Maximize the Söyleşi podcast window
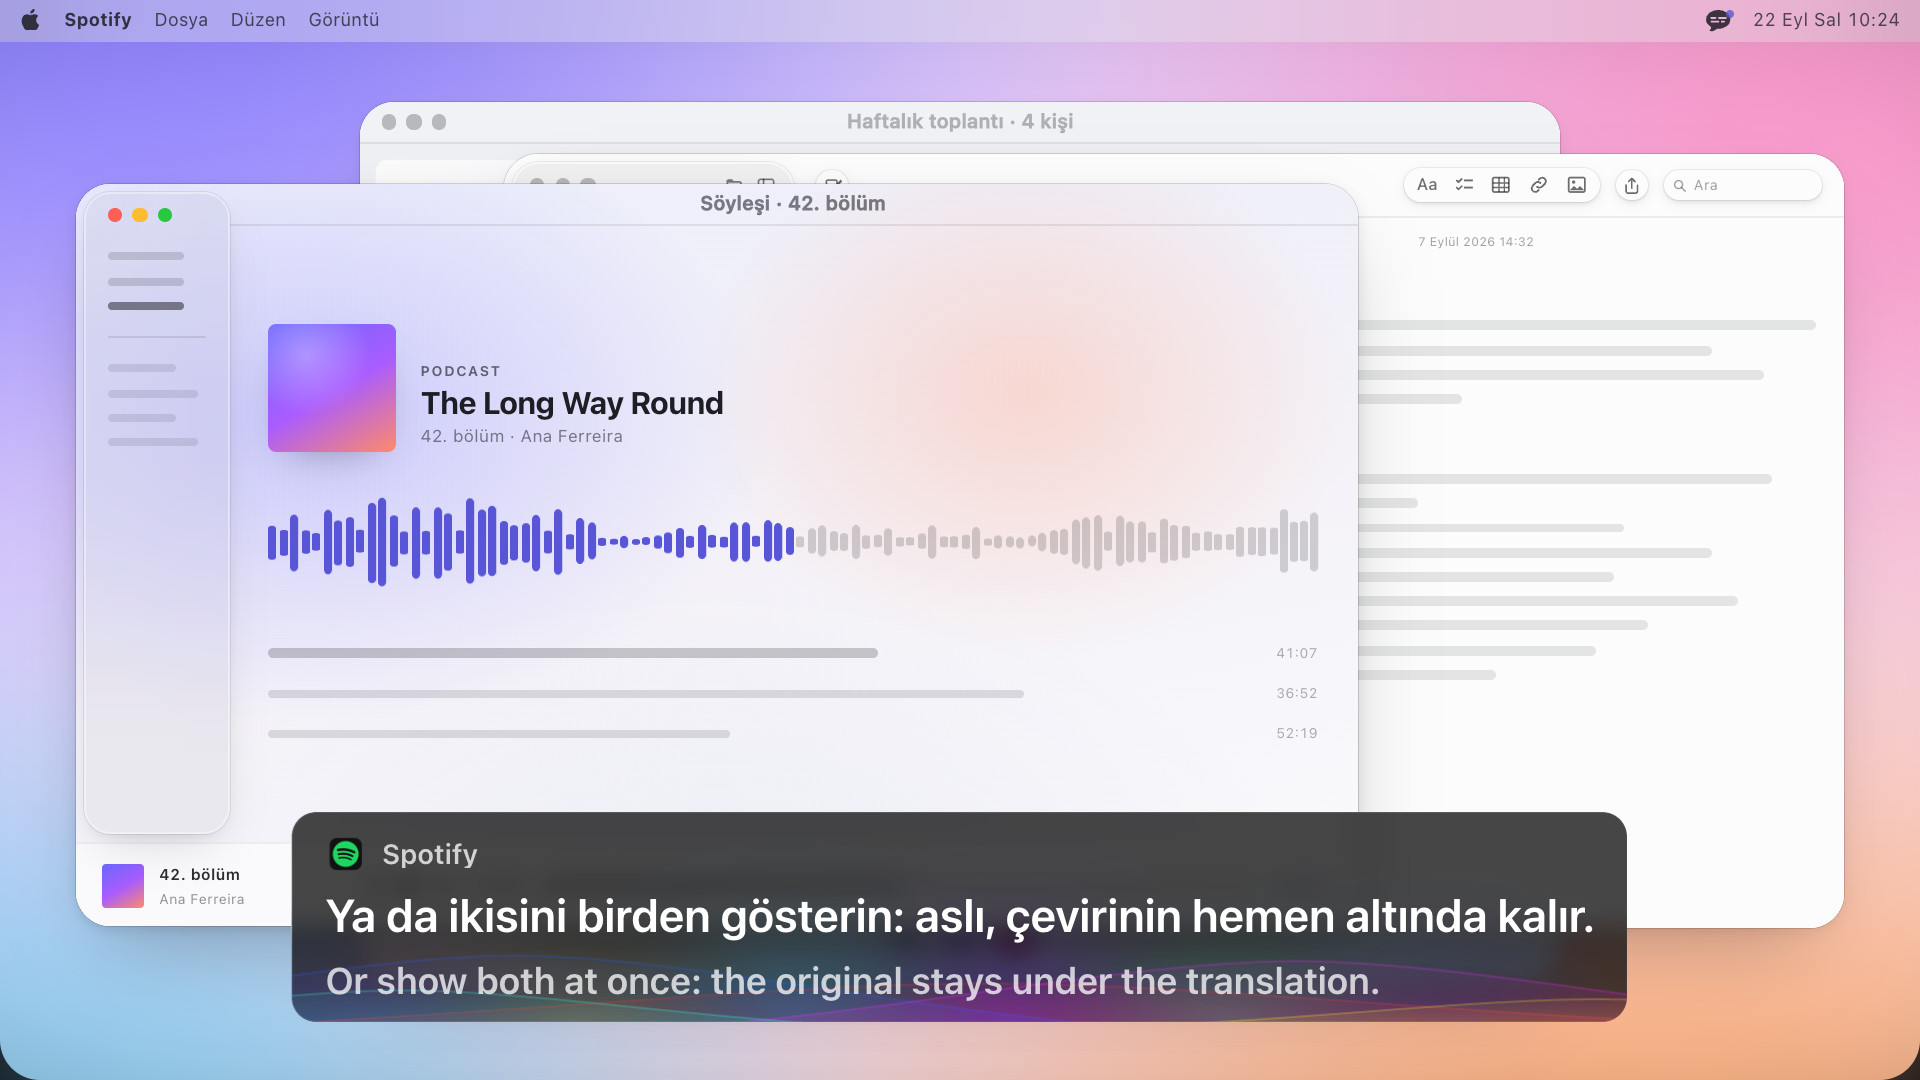The image size is (1920, 1080). (x=165, y=215)
